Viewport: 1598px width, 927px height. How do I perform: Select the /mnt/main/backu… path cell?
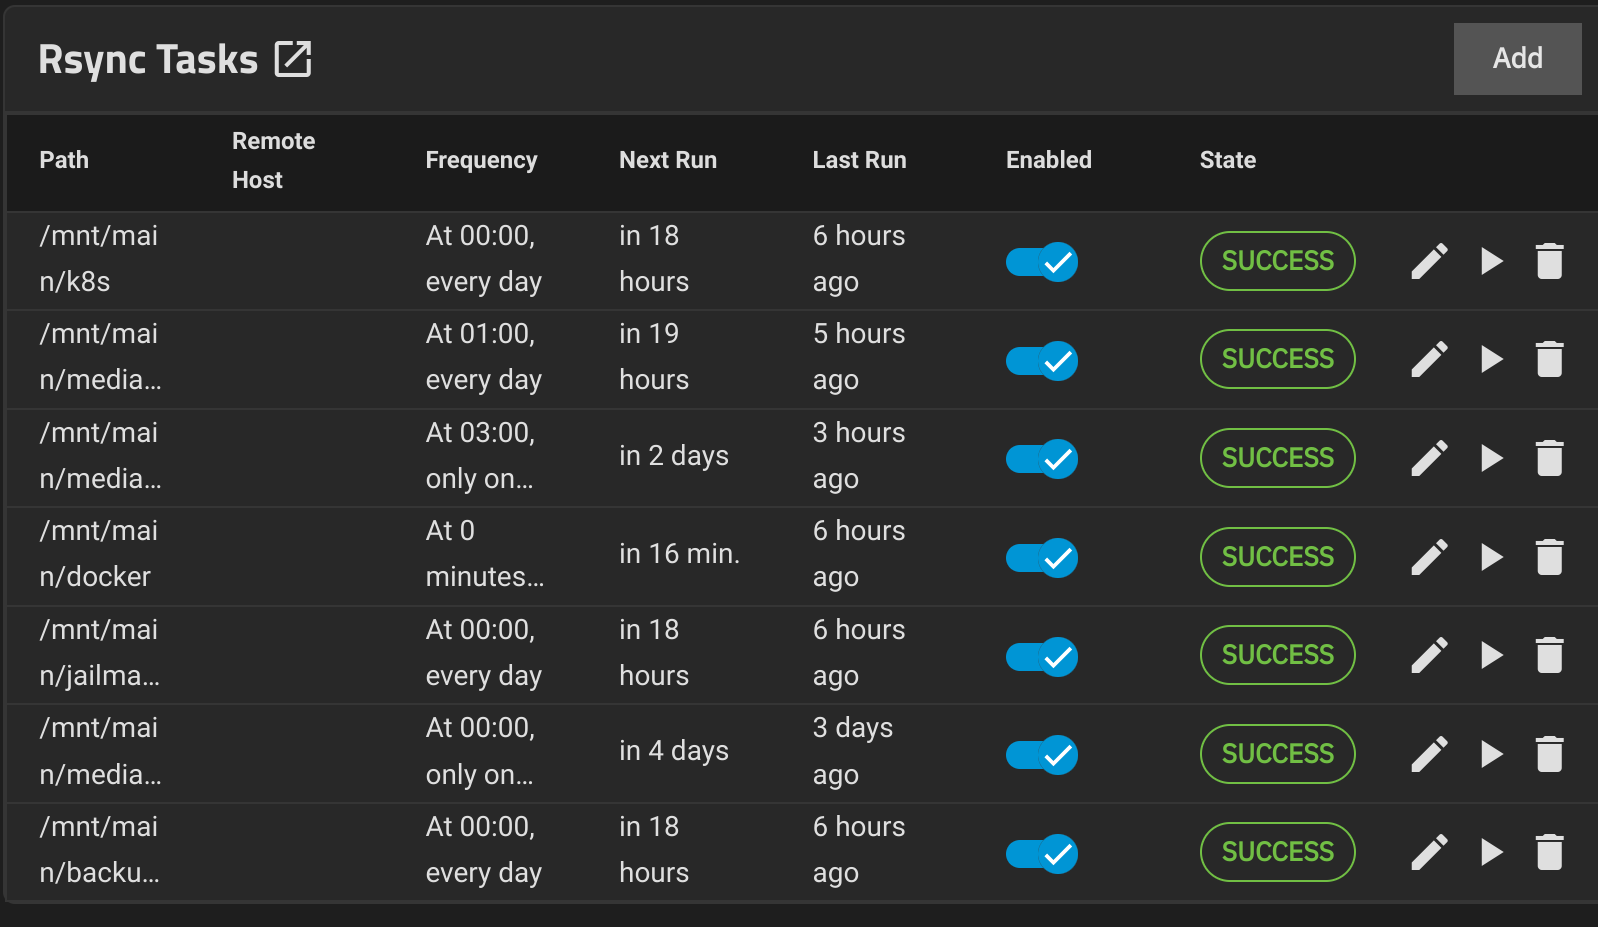coord(99,850)
